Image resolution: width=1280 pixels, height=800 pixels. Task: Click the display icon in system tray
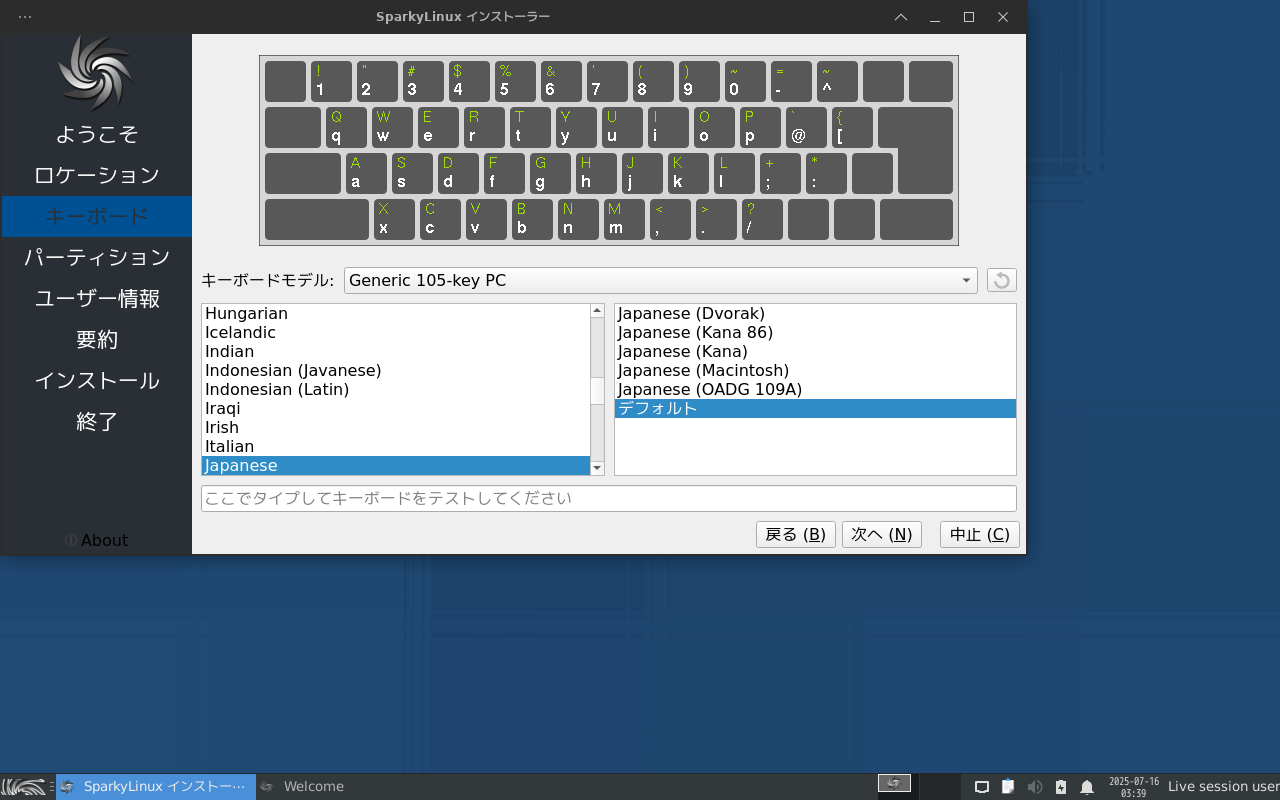(x=982, y=787)
